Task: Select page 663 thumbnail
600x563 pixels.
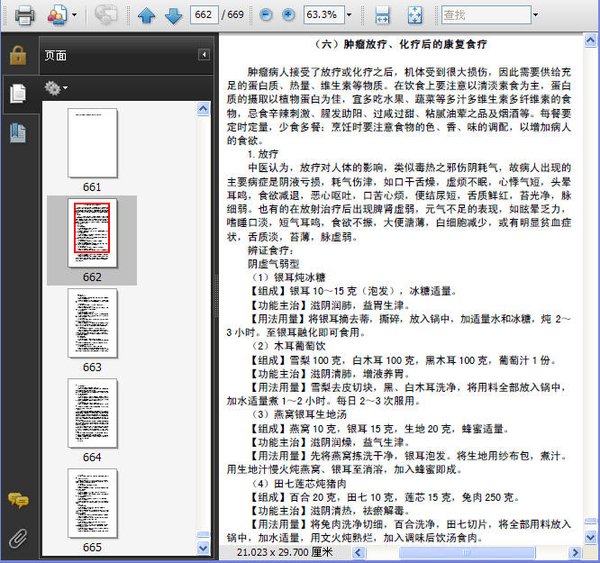Action: [x=92, y=323]
